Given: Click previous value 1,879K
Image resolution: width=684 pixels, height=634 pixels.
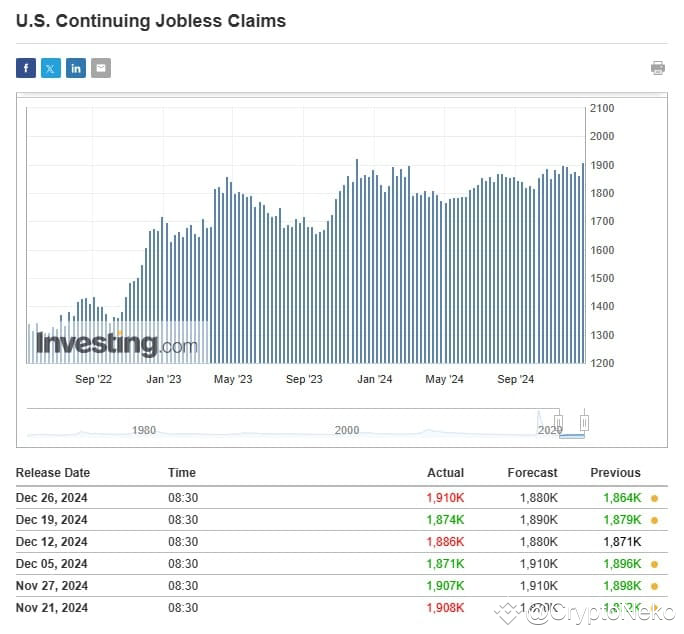Looking at the screenshot, I should [x=622, y=520].
